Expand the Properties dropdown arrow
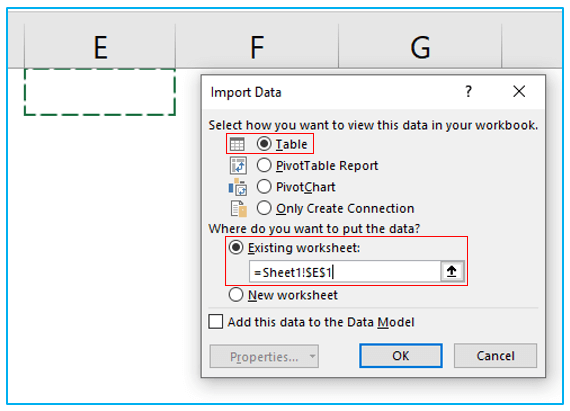The height and width of the screenshot is (411, 570). (313, 356)
